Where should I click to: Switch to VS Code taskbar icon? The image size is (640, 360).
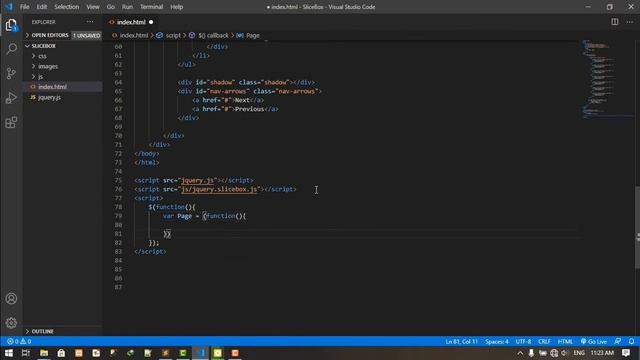pyautogui.click(x=200, y=353)
